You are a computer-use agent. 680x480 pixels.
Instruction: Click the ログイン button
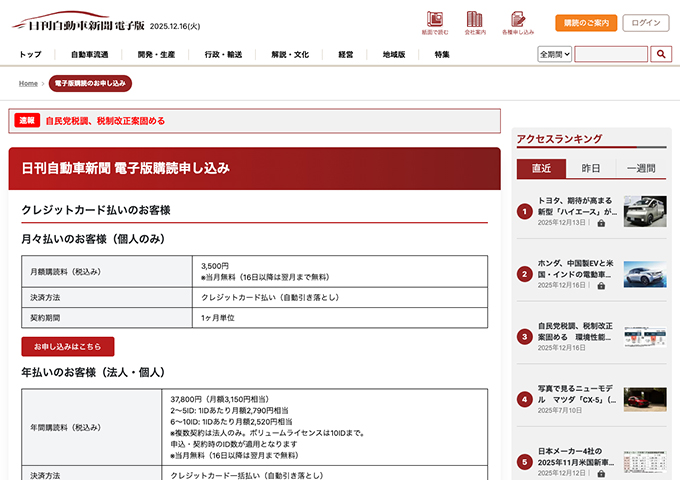[646, 23]
